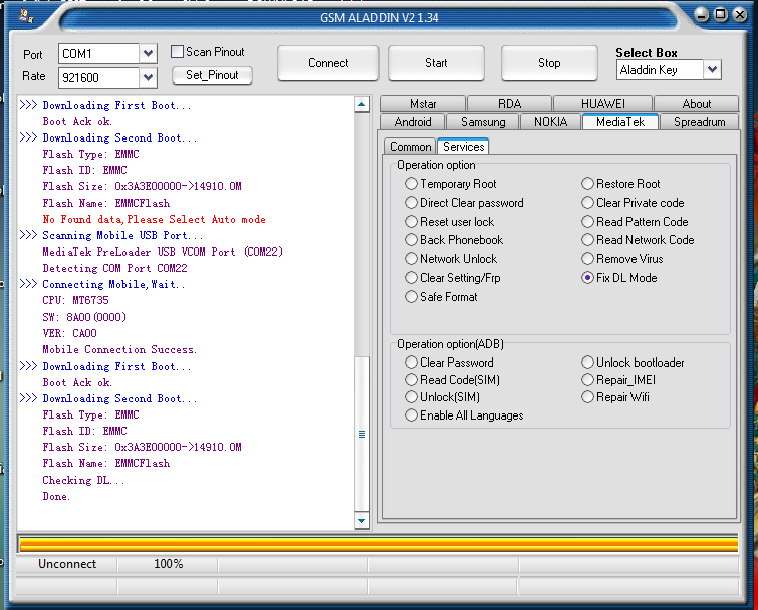Switch to the Spreadrum tab

[700, 122]
